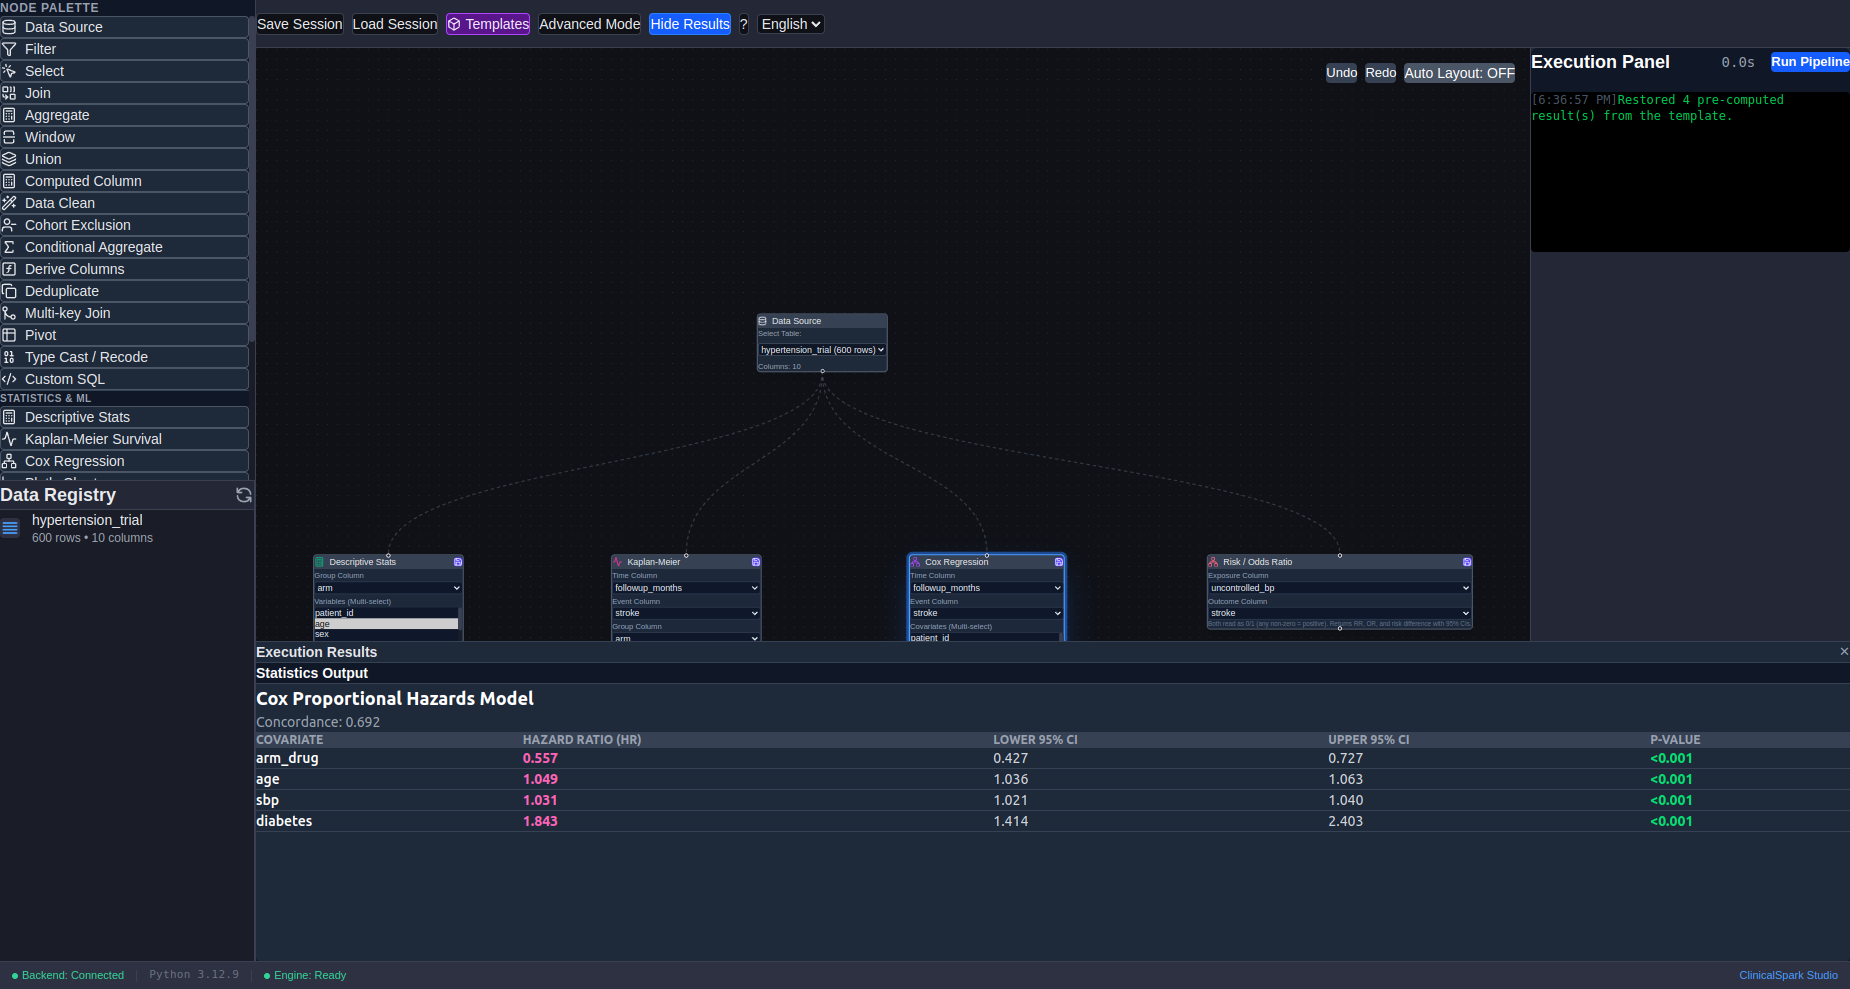1850x989 pixels.
Task: Open the Risk / Odds Ratio node info icon
Action: 1467,562
